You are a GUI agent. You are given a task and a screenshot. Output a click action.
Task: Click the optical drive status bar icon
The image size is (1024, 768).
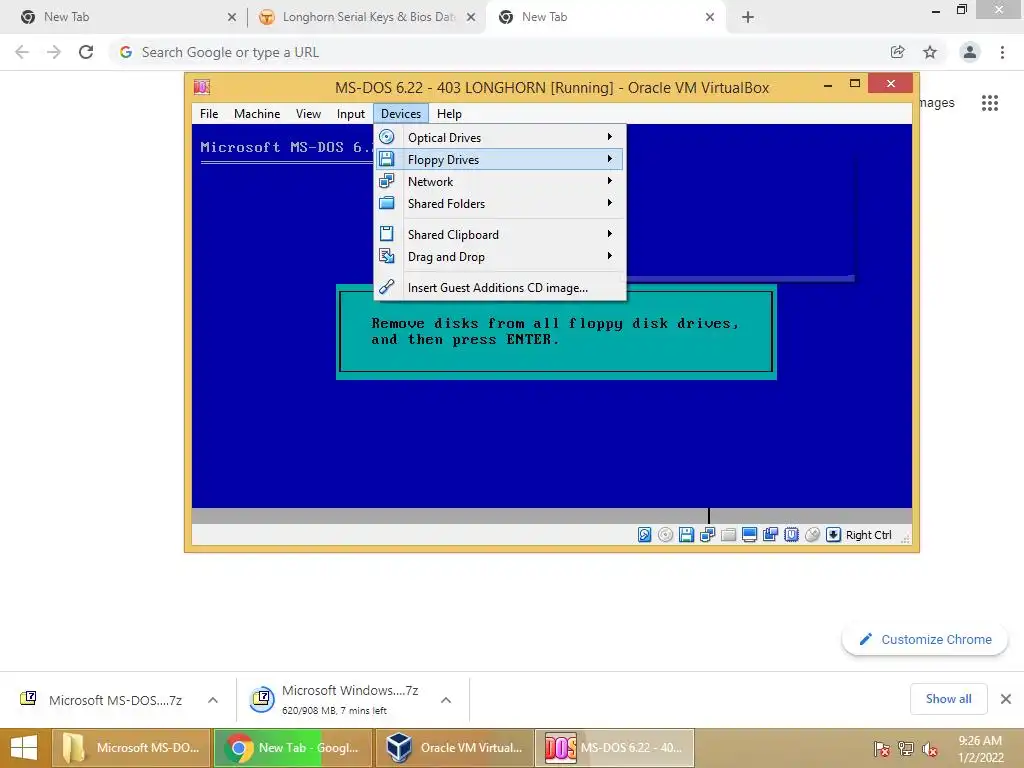tap(665, 535)
